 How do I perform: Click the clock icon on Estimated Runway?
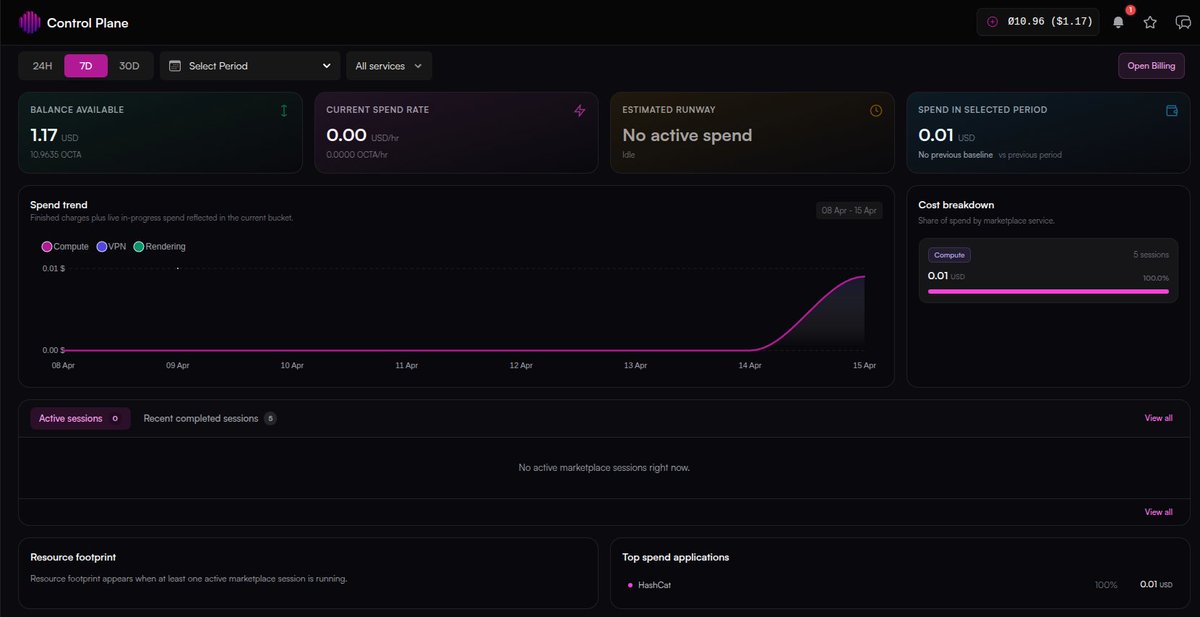point(876,110)
